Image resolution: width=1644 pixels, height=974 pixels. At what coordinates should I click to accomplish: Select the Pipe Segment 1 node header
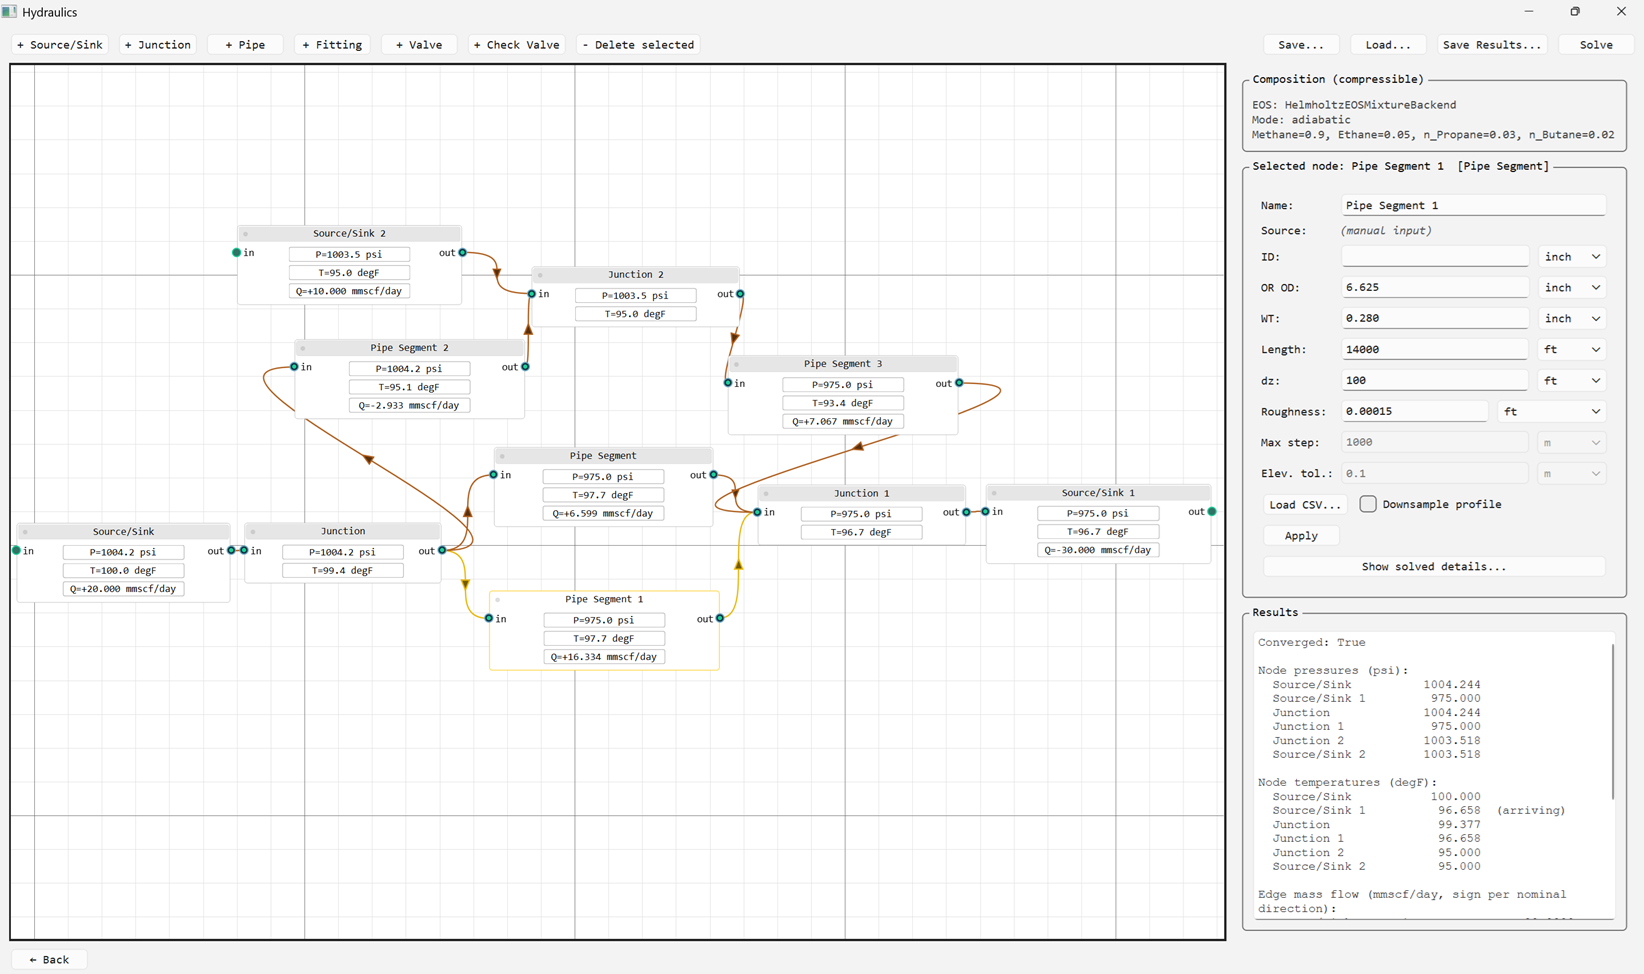(604, 599)
